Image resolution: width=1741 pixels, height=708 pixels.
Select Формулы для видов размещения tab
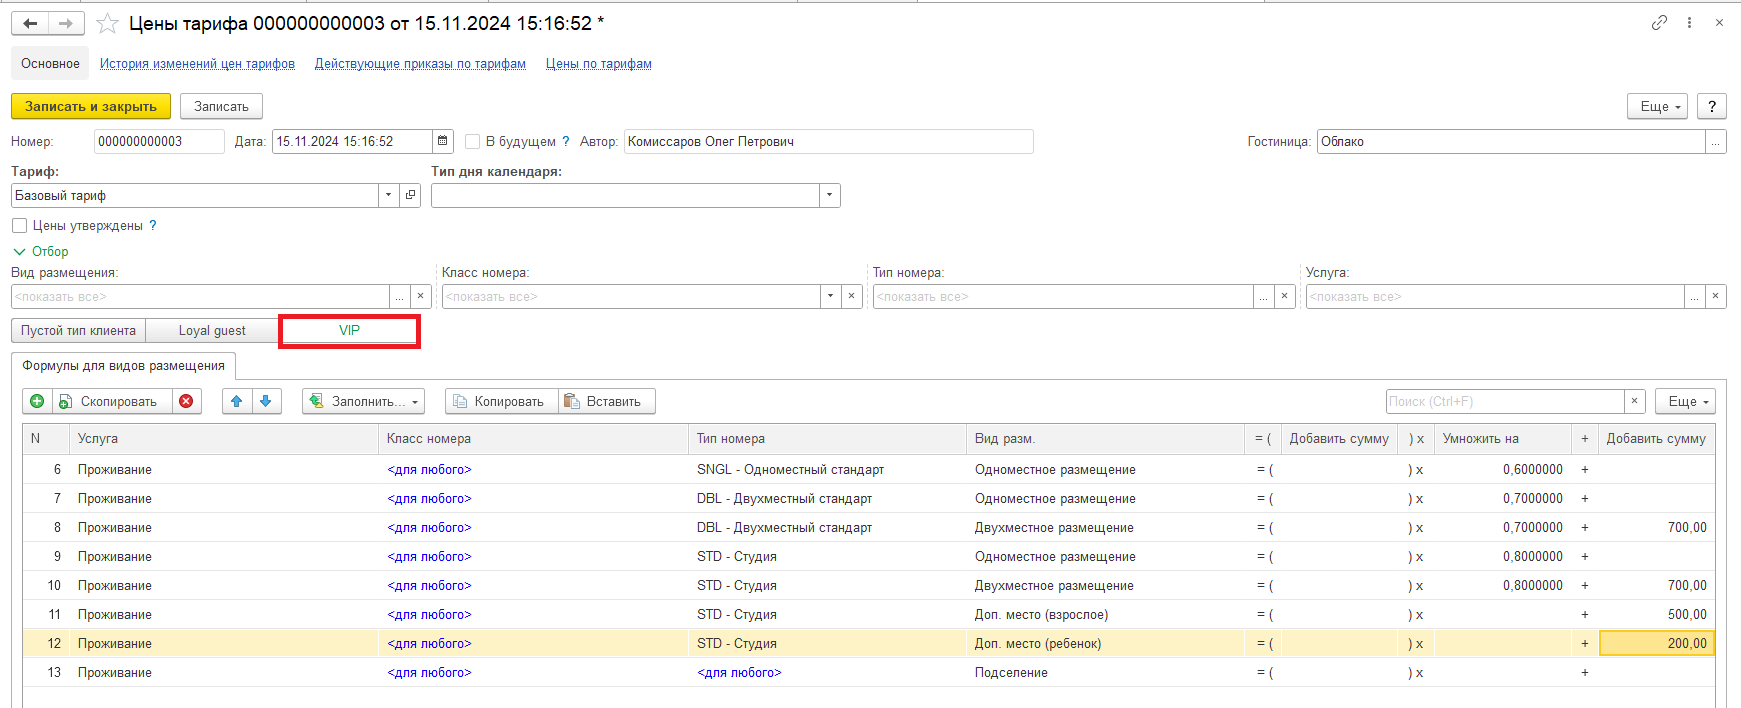[123, 365]
